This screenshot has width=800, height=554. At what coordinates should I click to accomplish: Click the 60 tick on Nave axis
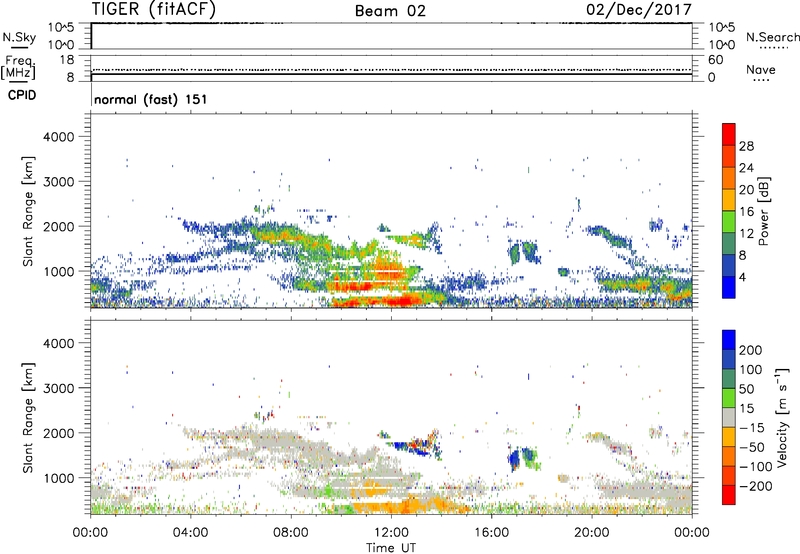pyautogui.click(x=715, y=60)
